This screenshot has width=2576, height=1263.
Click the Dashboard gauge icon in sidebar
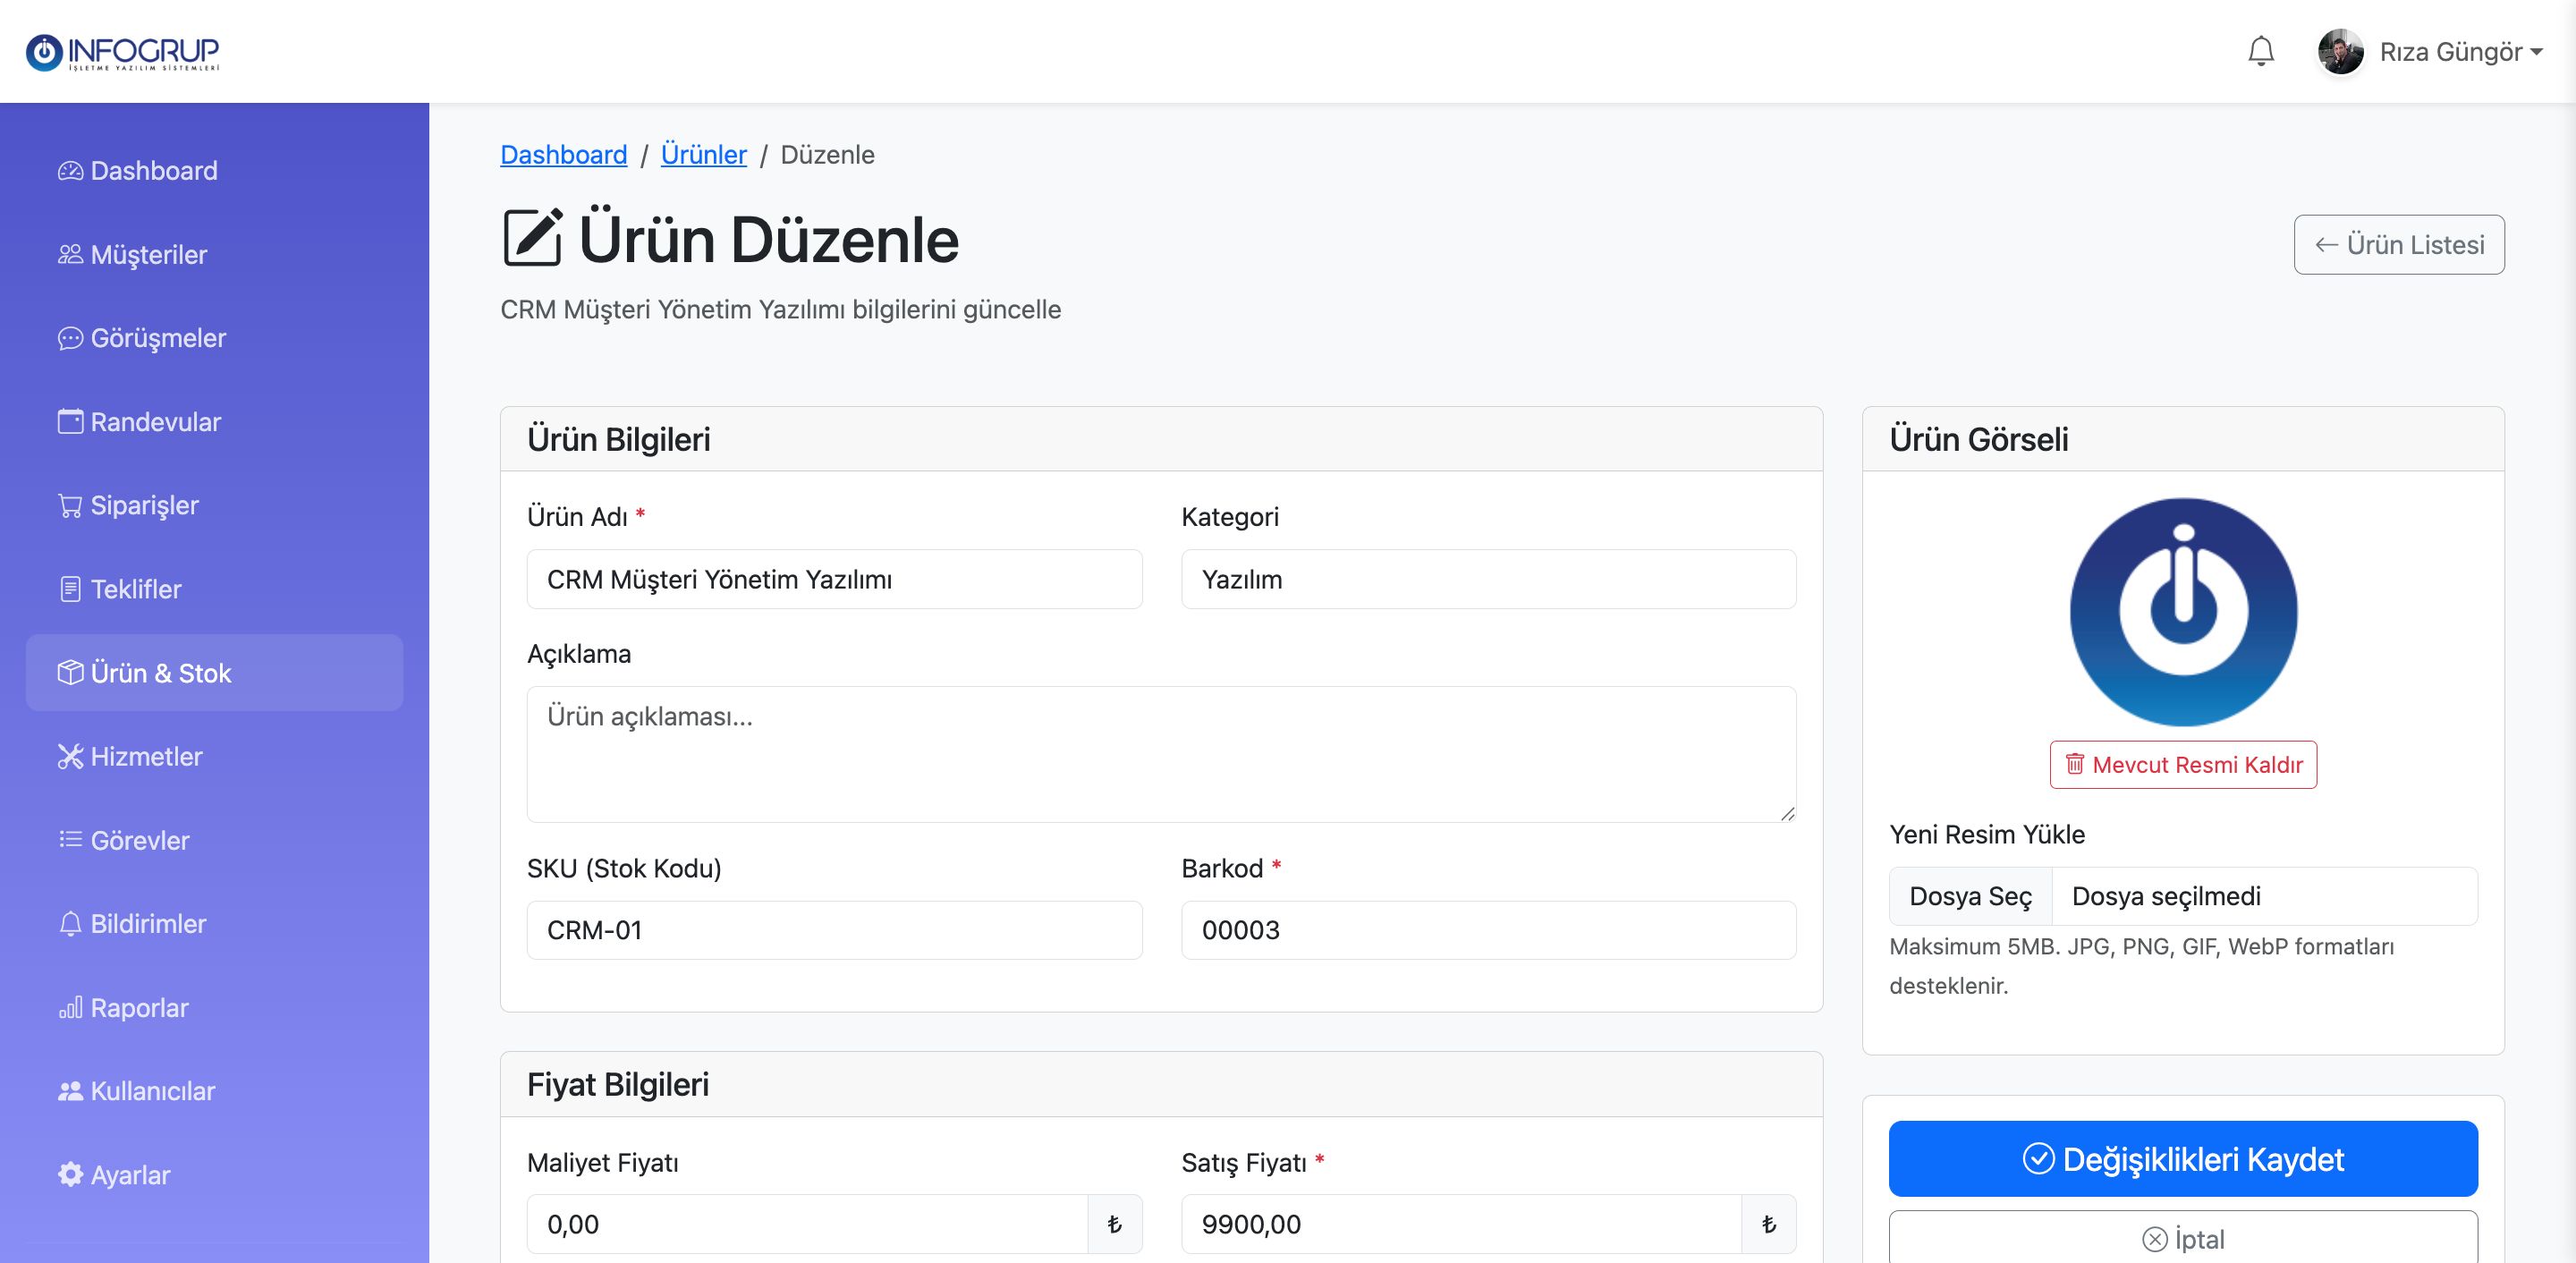[x=70, y=171]
